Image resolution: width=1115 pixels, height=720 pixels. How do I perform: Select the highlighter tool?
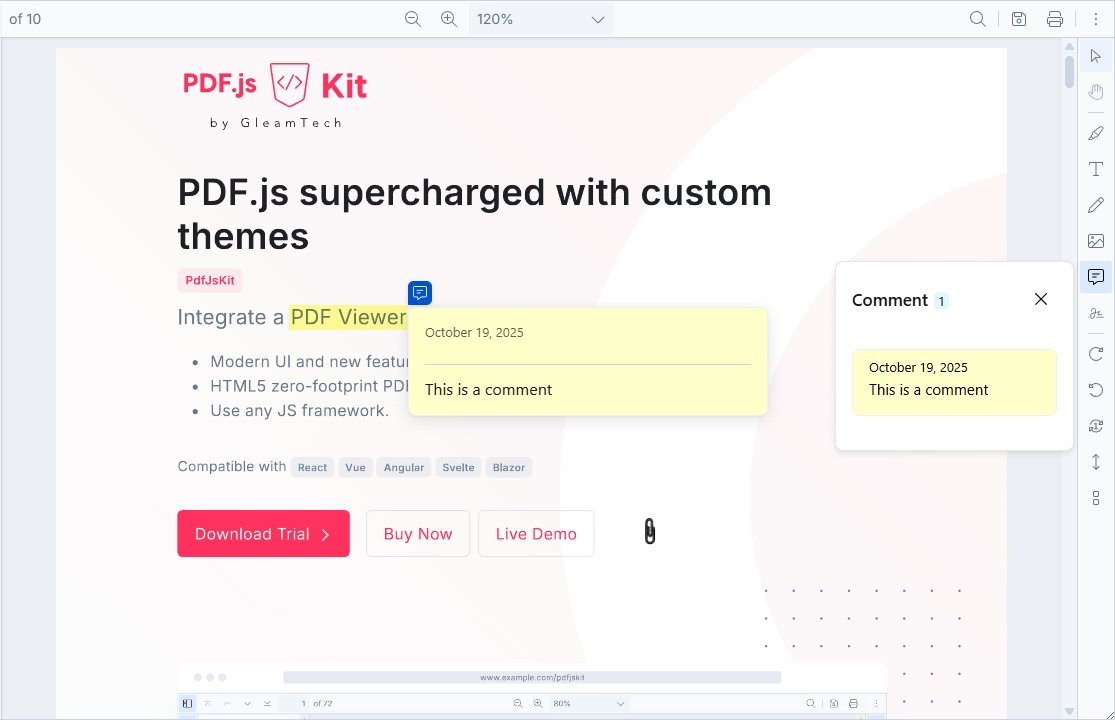click(1096, 134)
